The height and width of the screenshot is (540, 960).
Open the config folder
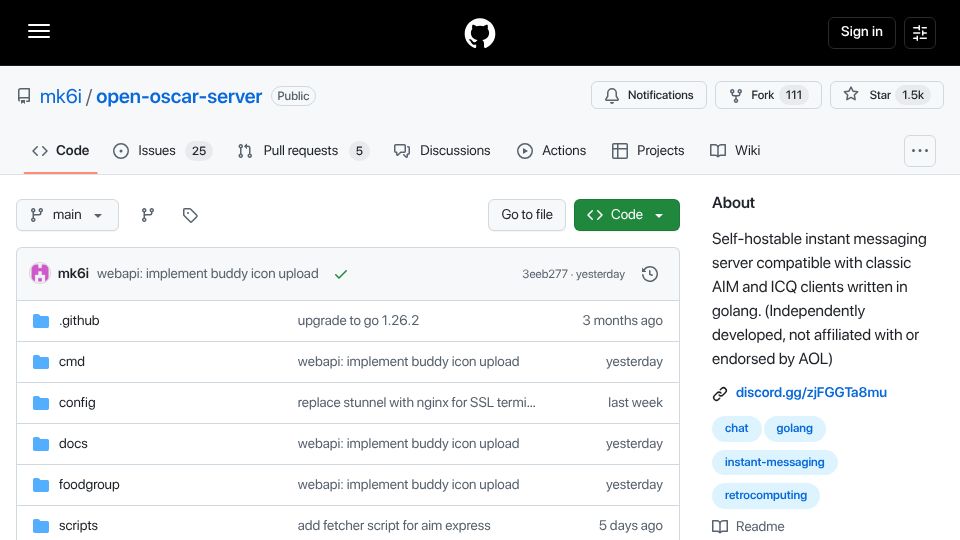pyautogui.click(x=77, y=403)
